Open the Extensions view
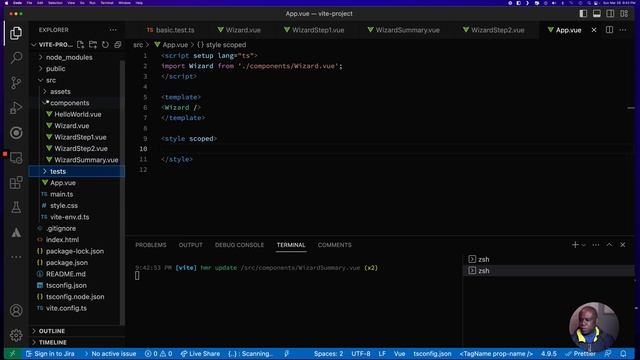Screen dimensions: 640x360 16,183
